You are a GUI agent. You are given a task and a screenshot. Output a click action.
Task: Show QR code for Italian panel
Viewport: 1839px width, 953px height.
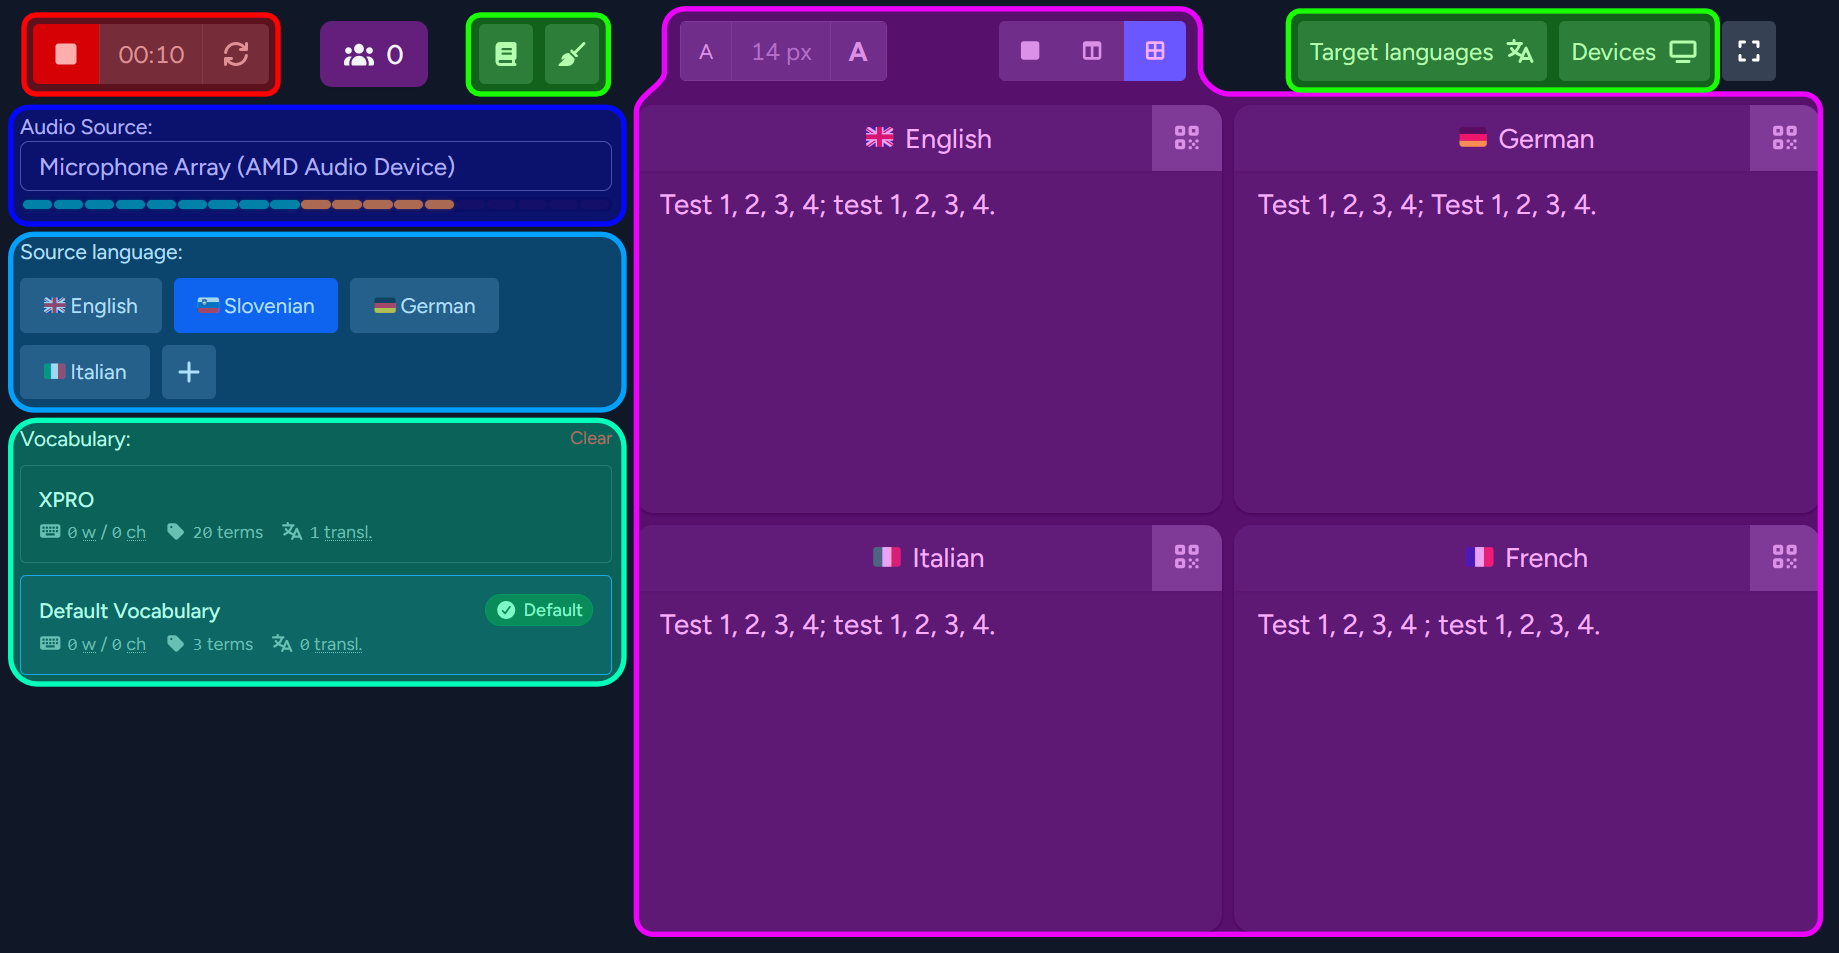tap(1187, 558)
